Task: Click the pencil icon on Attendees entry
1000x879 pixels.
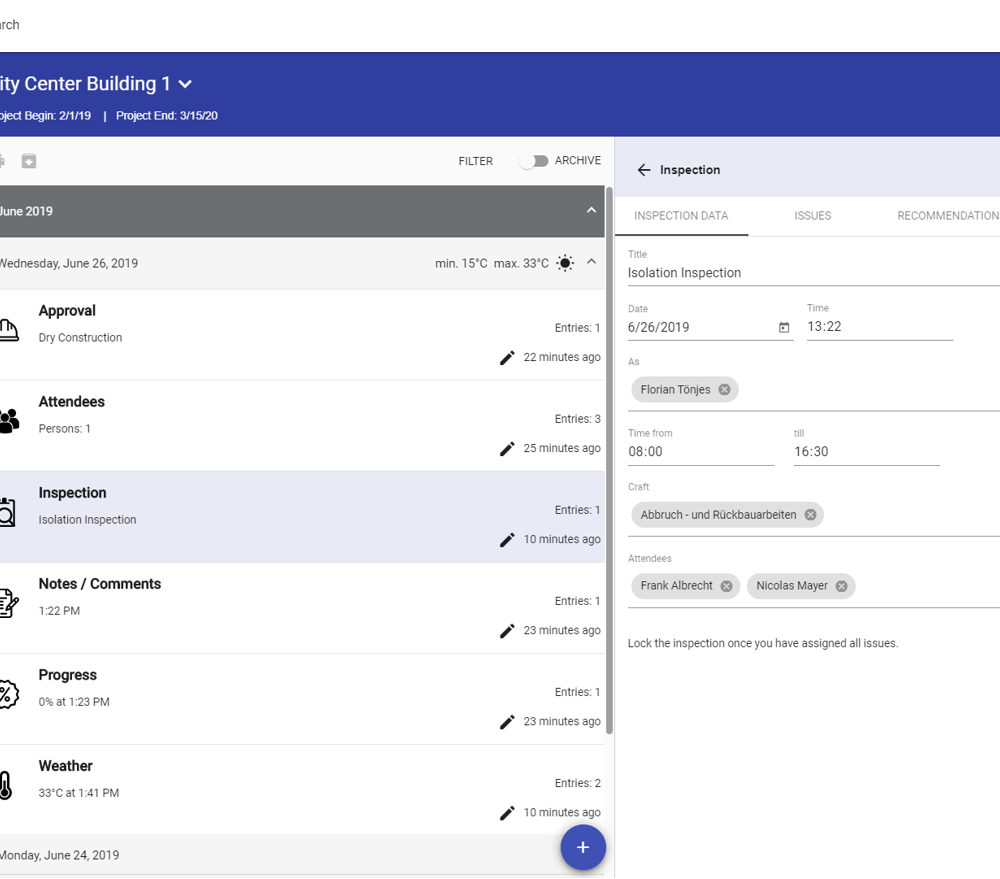Action: (x=507, y=449)
